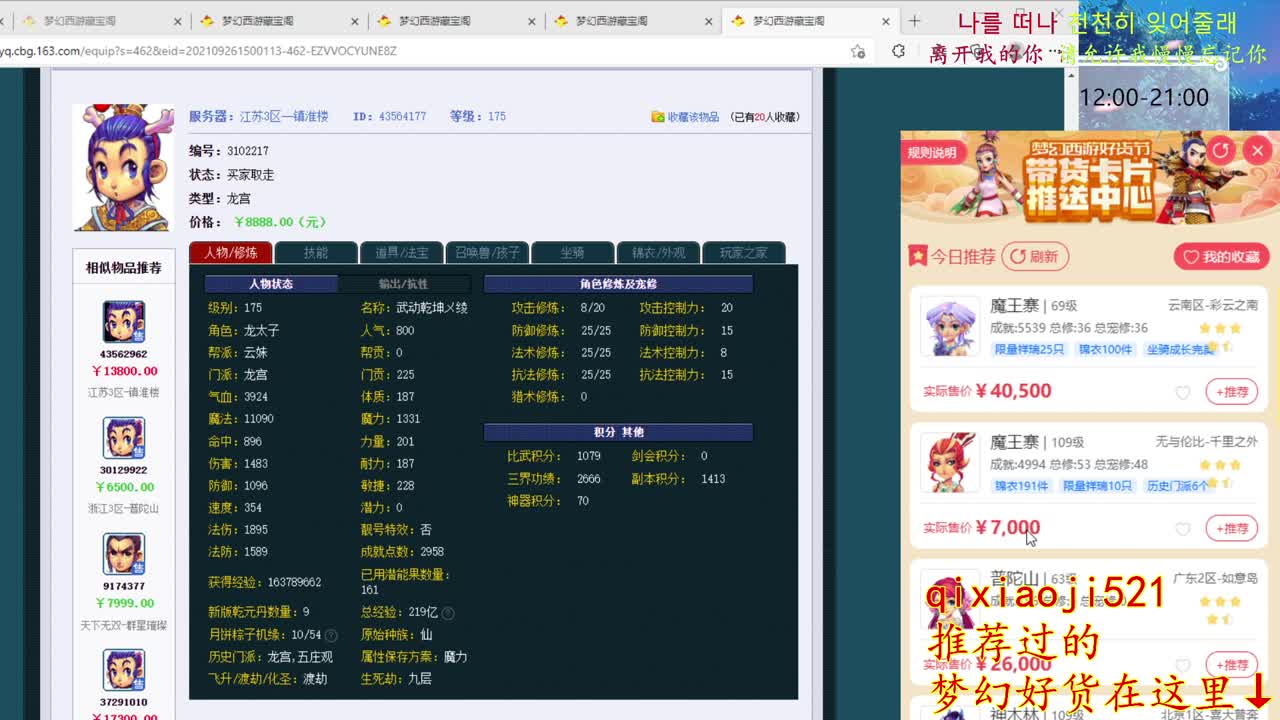Click the help icon next to 总经验 219亿

(448, 613)
